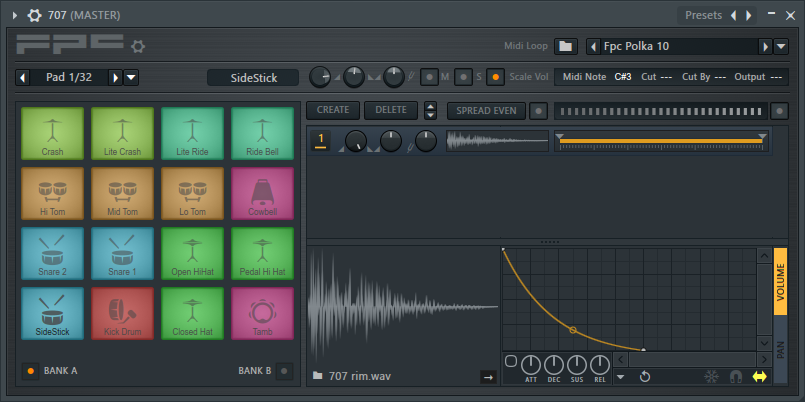Select the Pedal Hi Hat pad

262,254
